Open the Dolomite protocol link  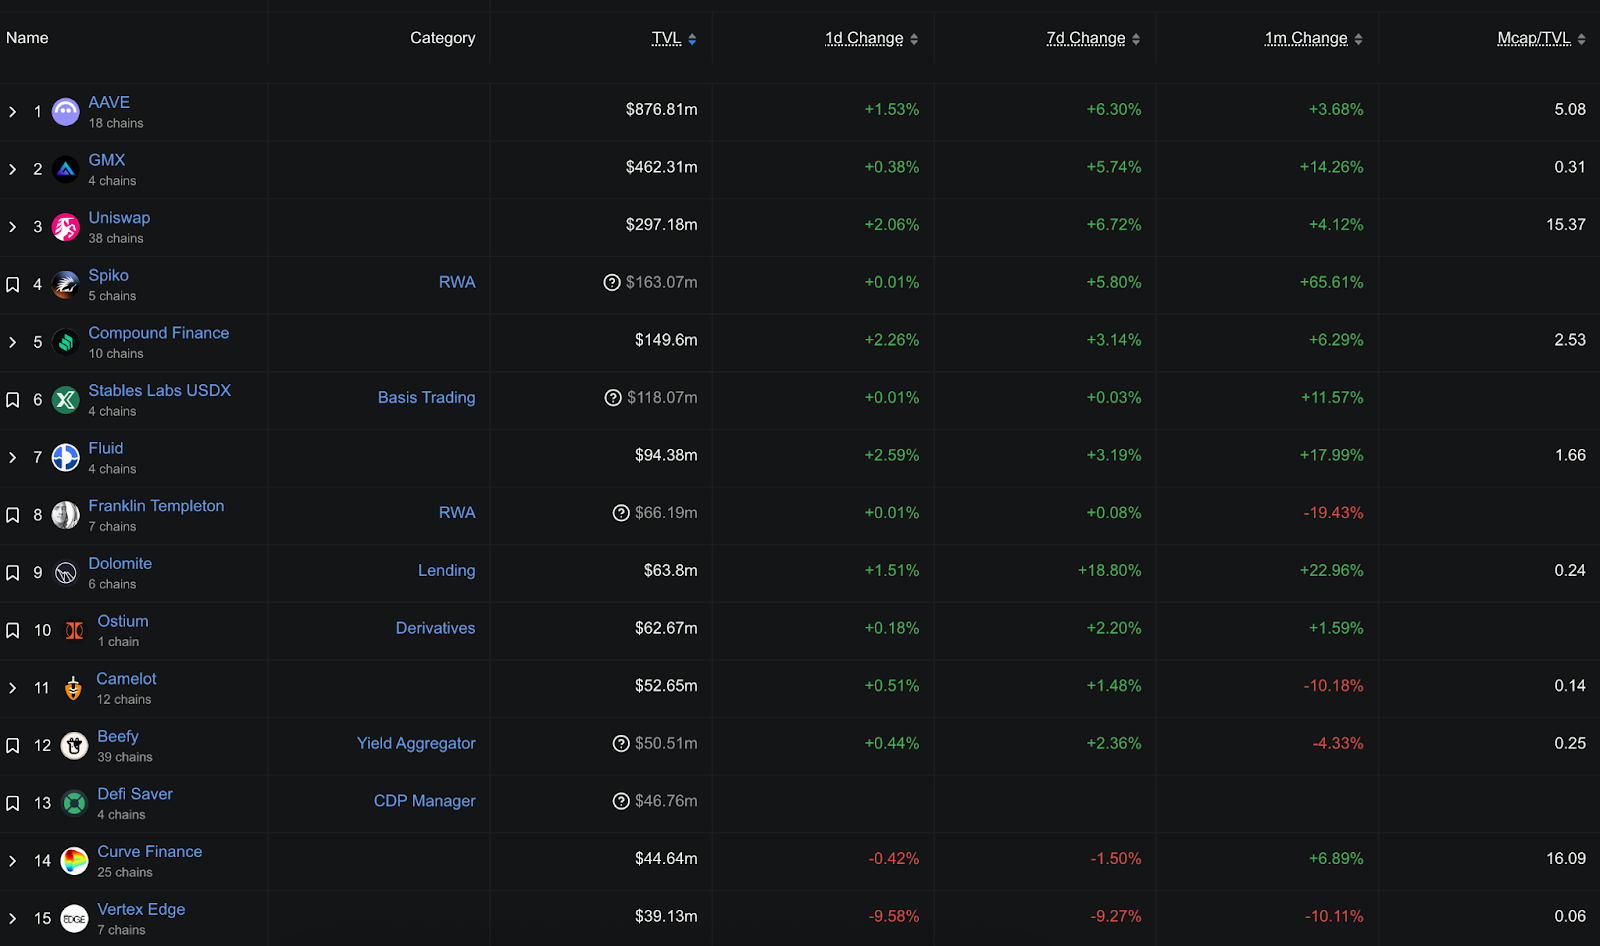pos(120,563)
